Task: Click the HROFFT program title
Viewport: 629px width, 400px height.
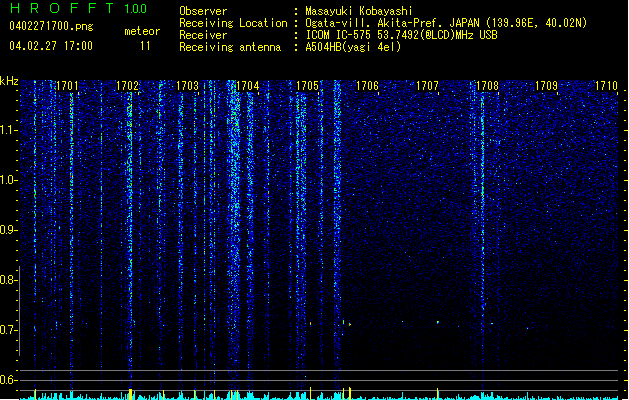Action: tap(62, 8)
